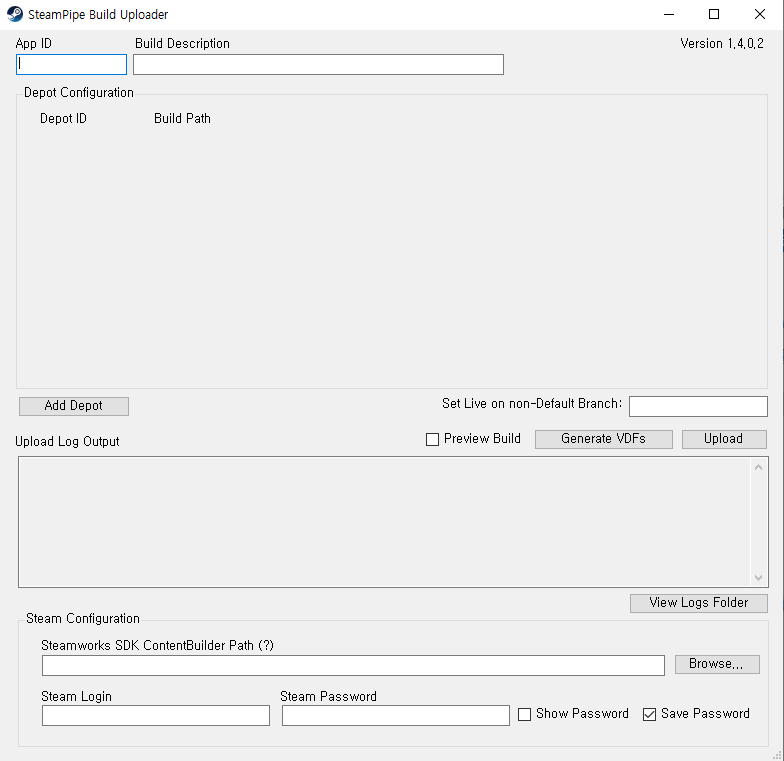
Task: Click the Steamworks SDK ContentBuilder Path field
Action: 353,665
